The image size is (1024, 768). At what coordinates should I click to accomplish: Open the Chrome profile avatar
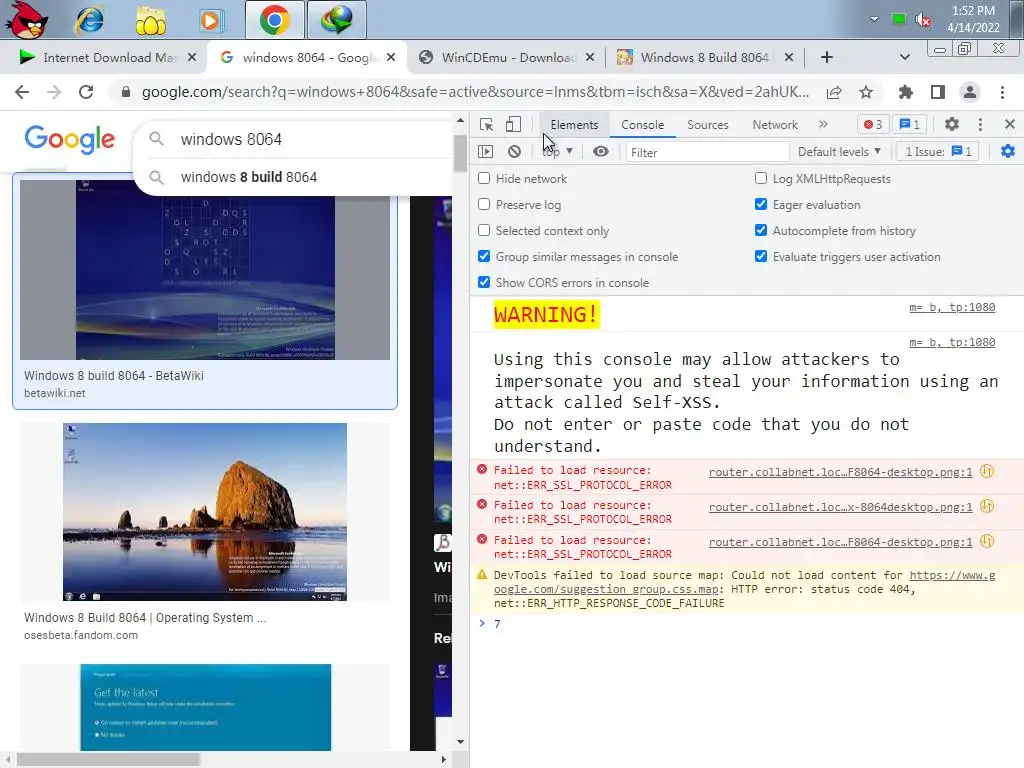pyautogui.click(x=970, y=92)
